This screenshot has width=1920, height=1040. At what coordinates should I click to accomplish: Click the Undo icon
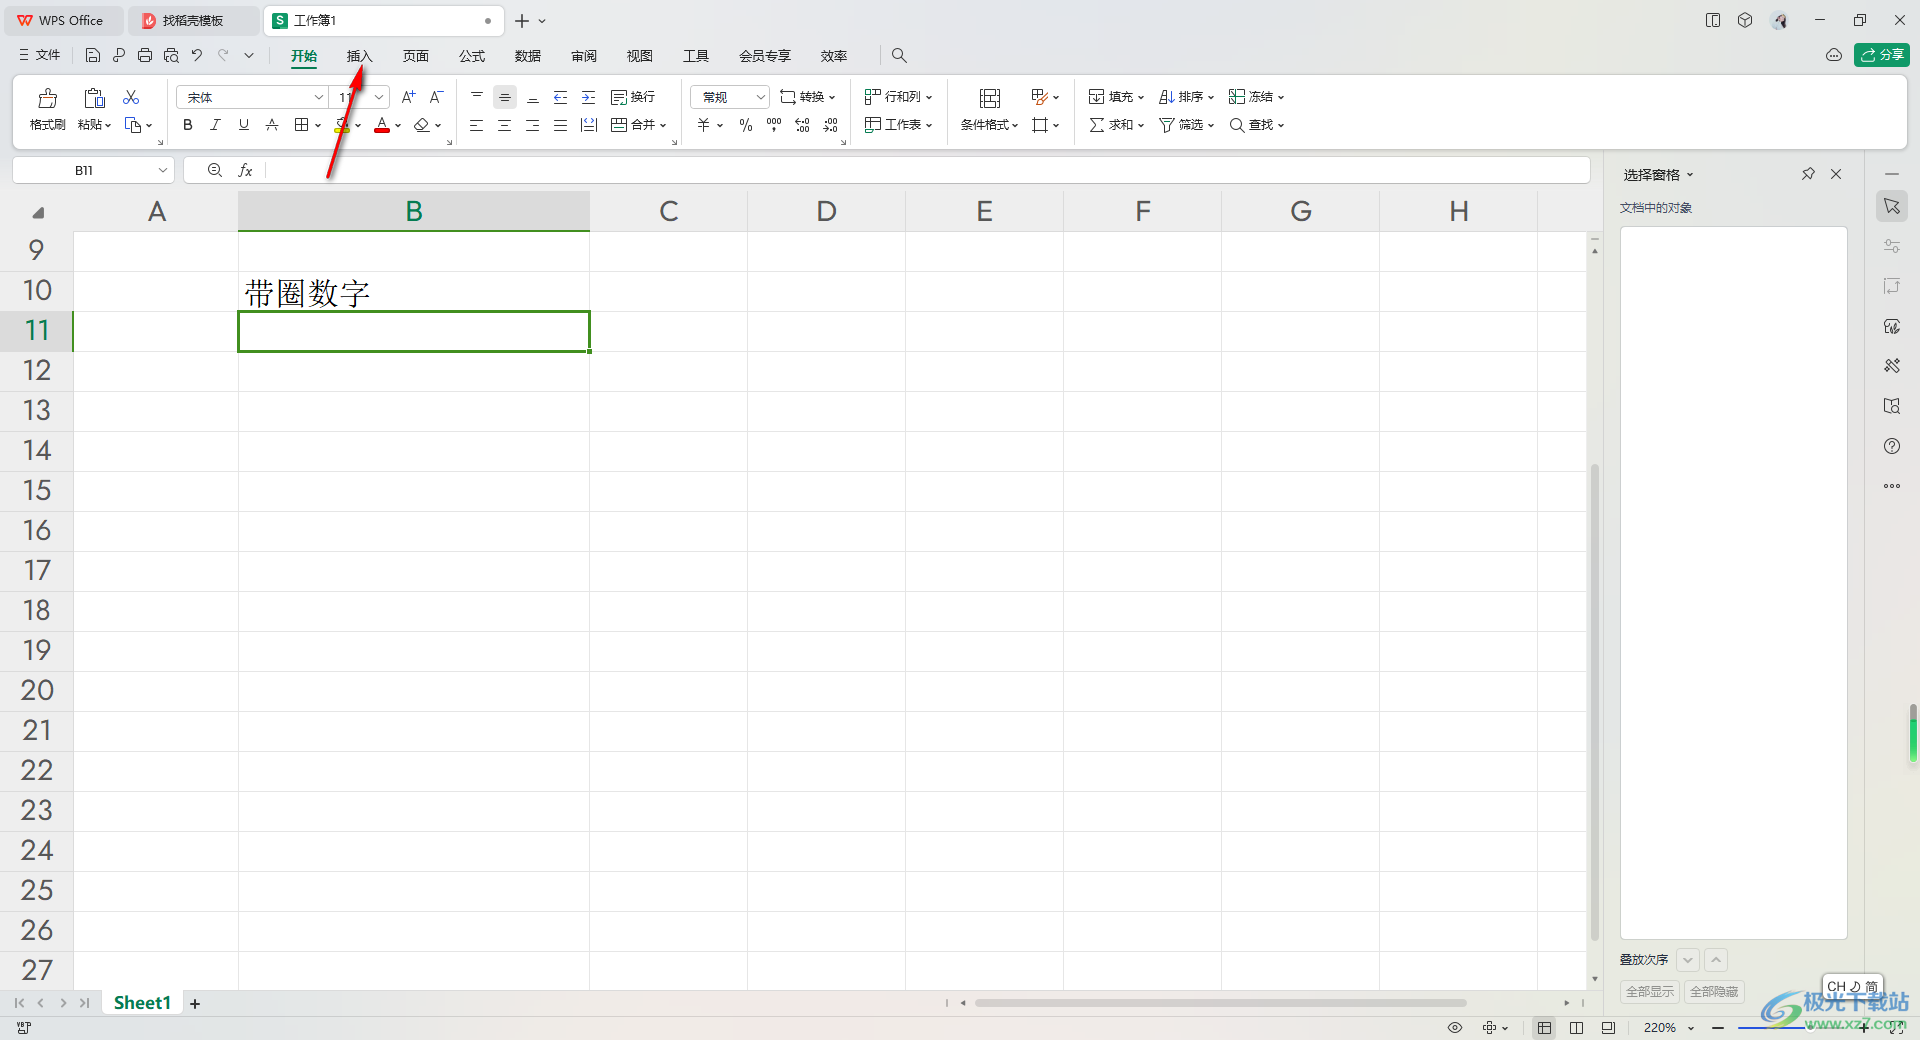[x=197, y=55]
